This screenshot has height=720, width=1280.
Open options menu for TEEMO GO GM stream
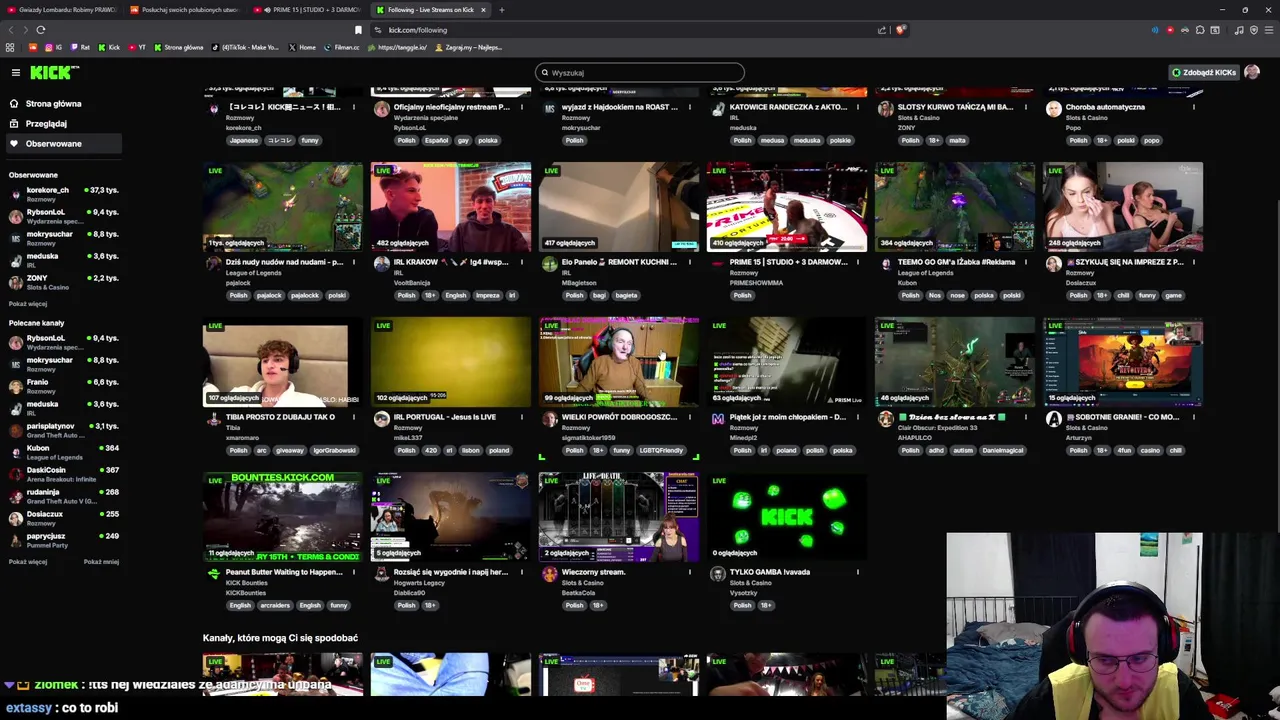coord(1025,262)
